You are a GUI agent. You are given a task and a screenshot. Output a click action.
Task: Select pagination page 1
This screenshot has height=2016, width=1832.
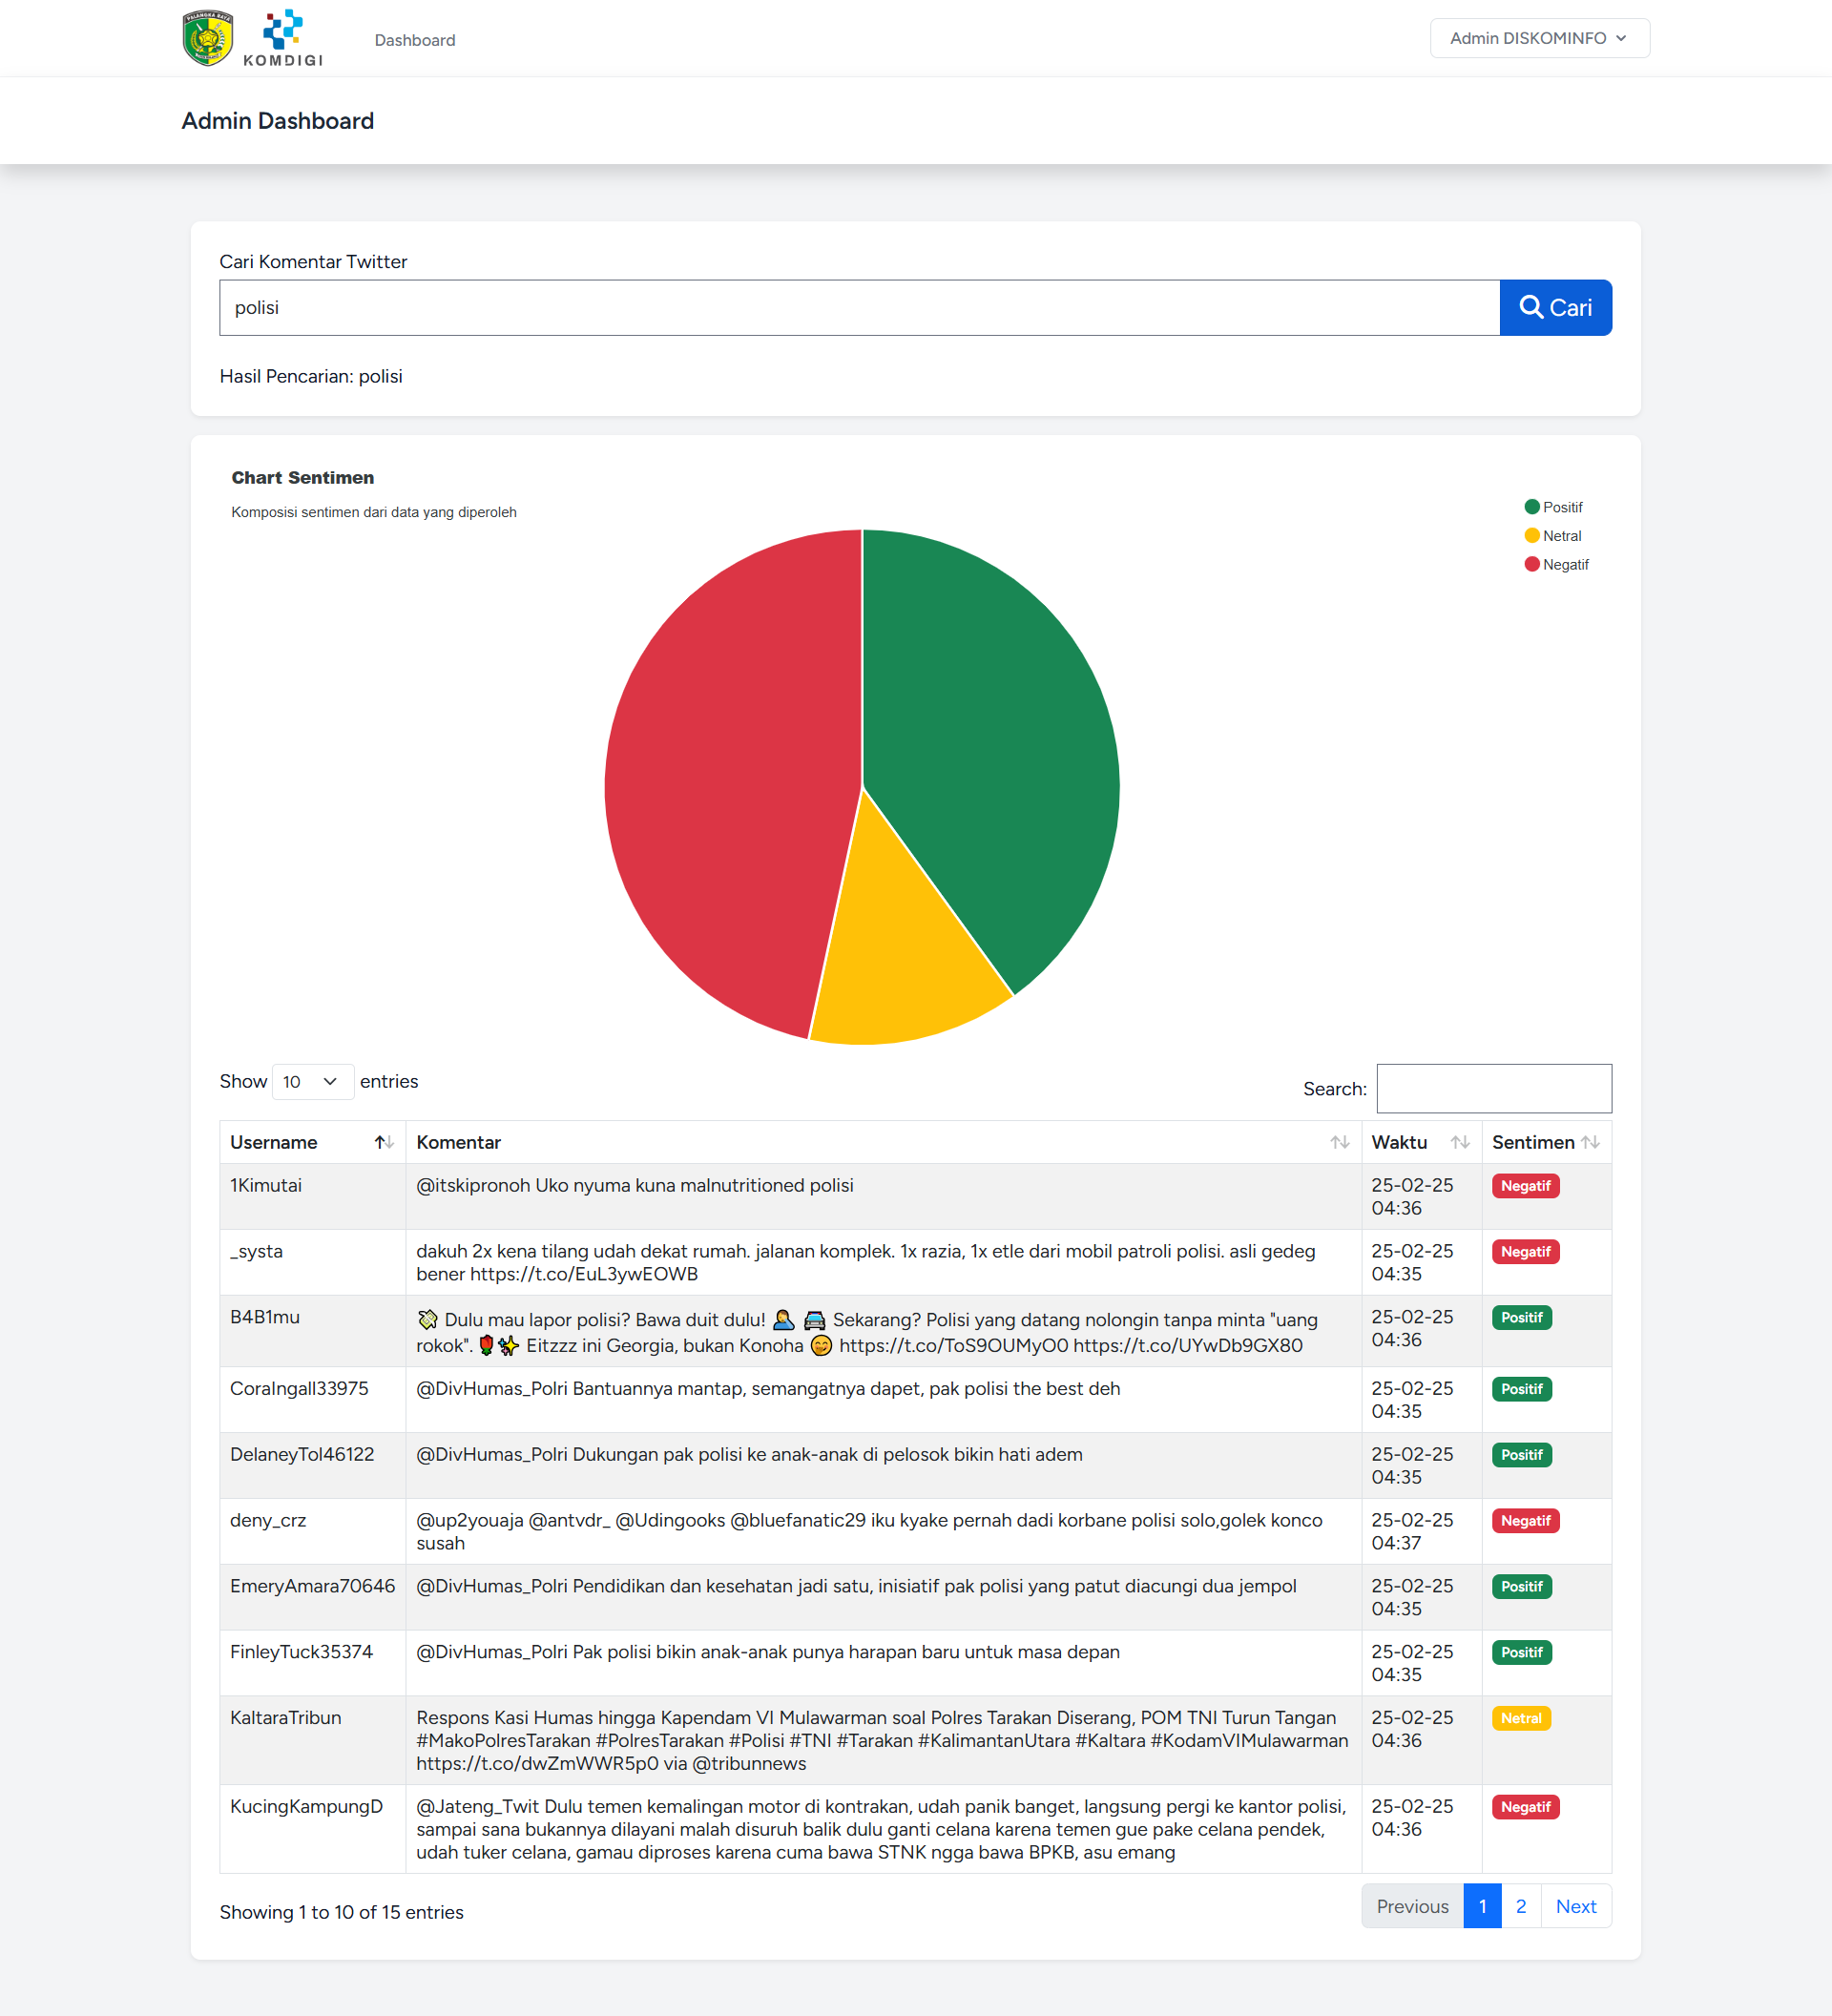(1482, 1906)
